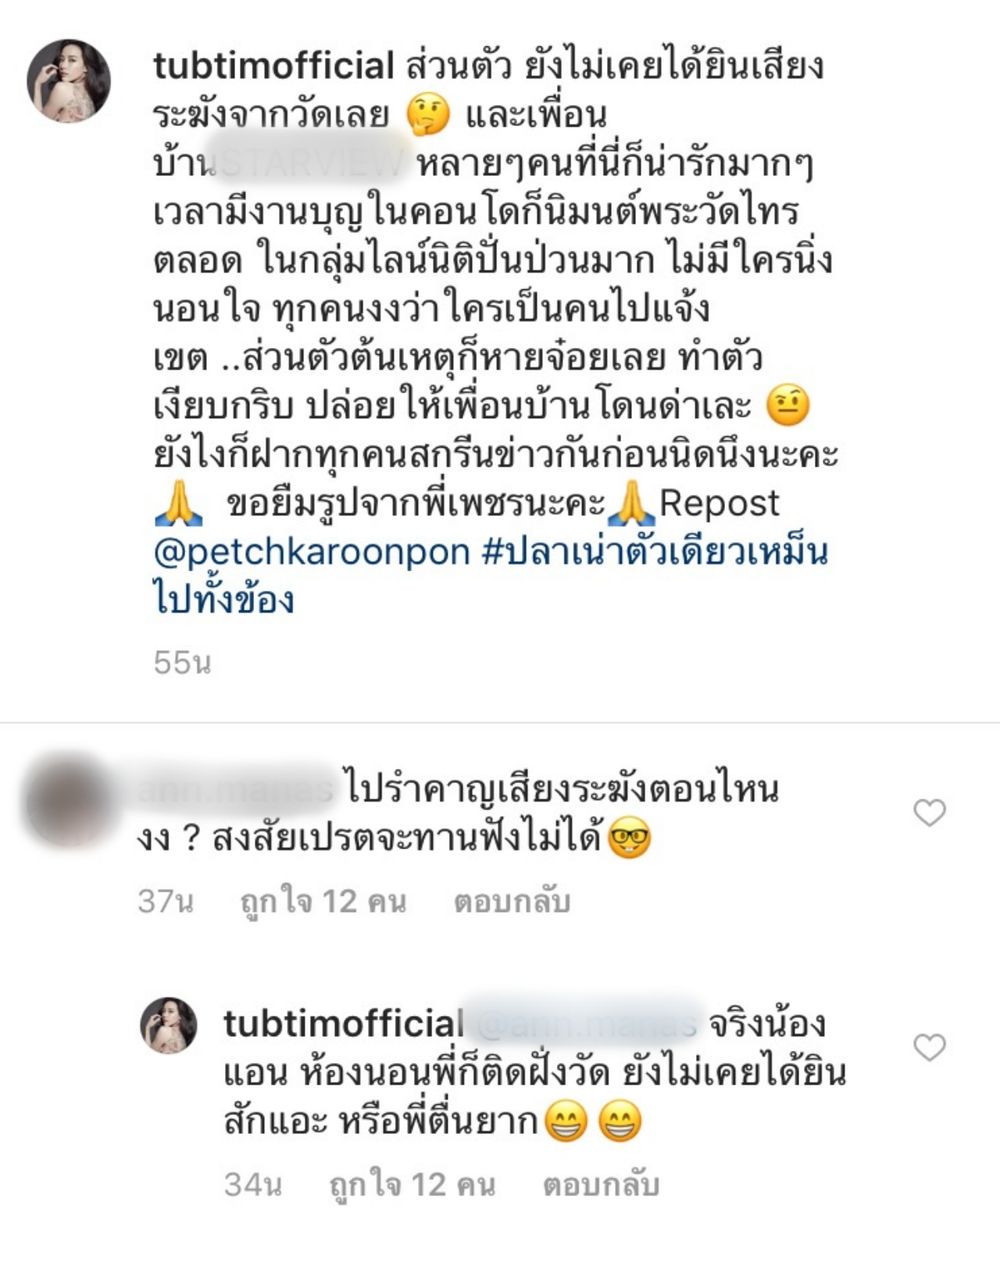Tap ตอบกลับ under tubtimofficial's reply
This screenshot has width=1000, height=1266.
tap(600, 1185)
